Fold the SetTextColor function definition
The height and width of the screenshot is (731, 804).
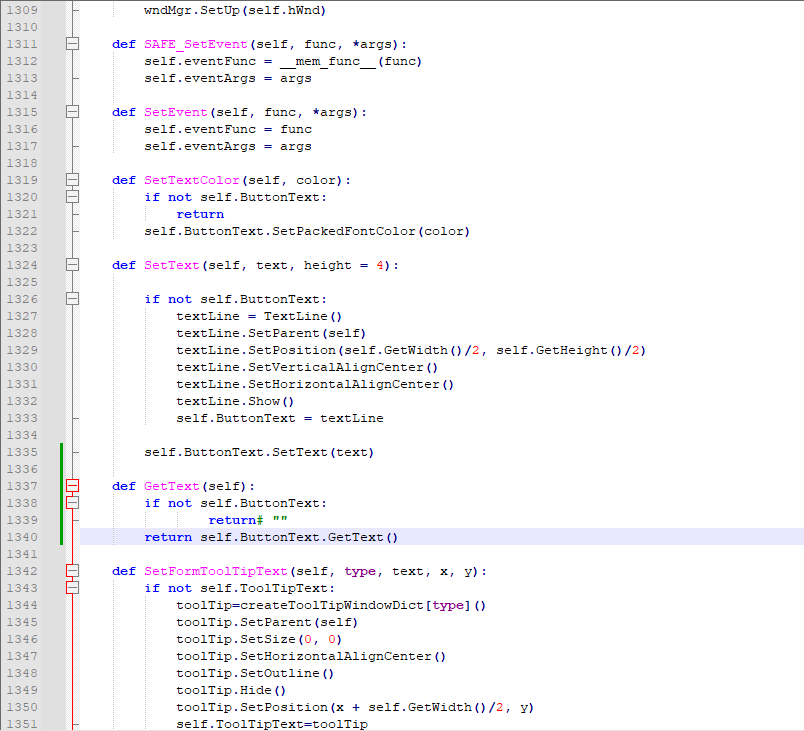[x=72, y=180]
